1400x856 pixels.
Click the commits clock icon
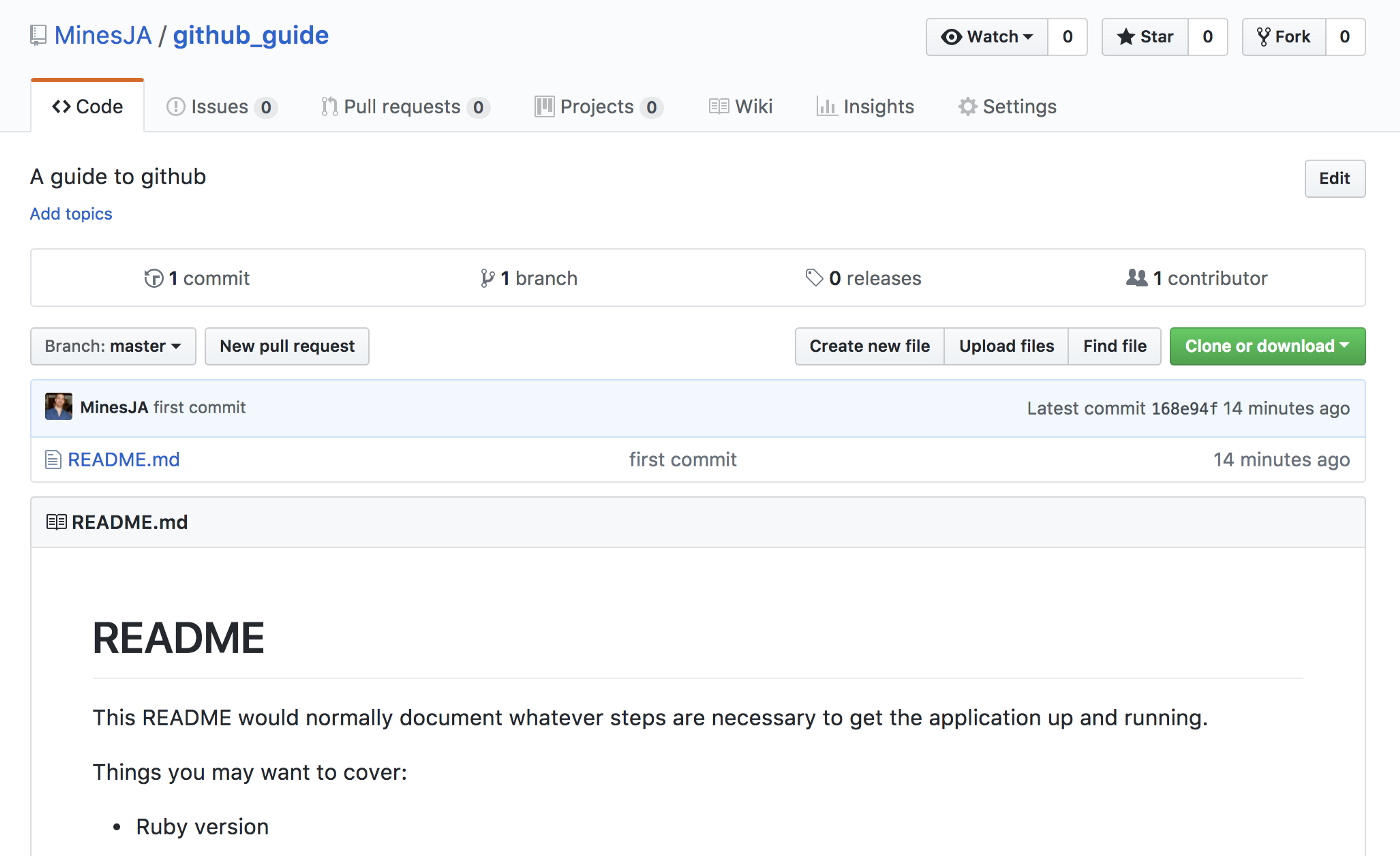click(155, 278)
